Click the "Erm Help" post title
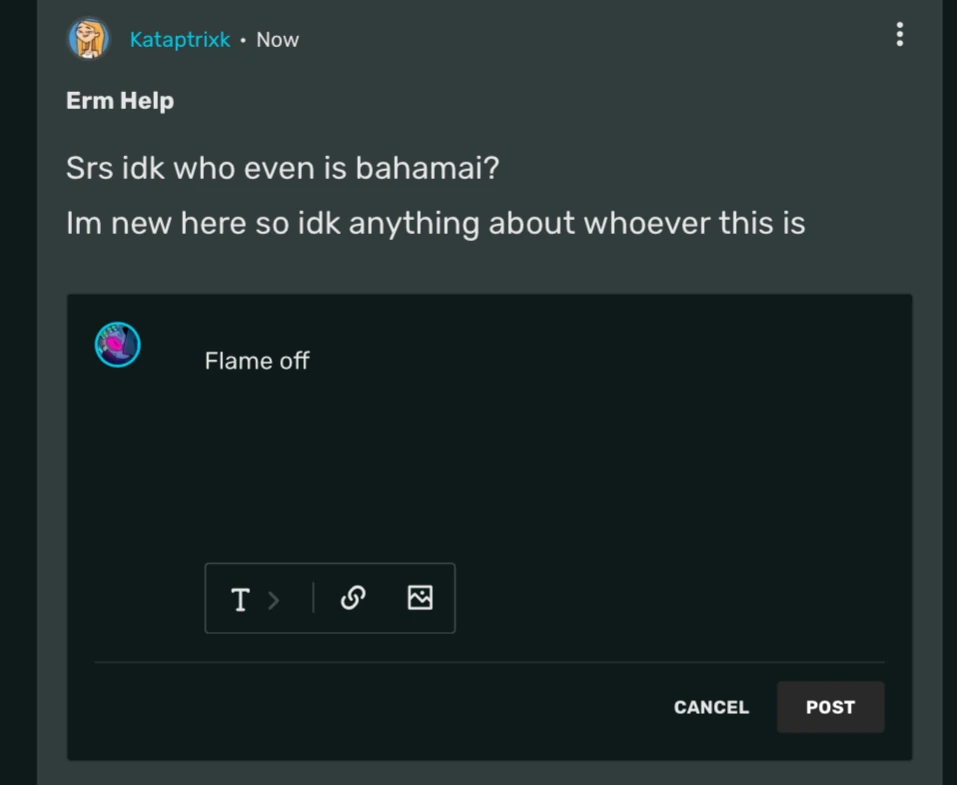The height and width of the screenshot is (785, 957). click(x=120, y=101)
